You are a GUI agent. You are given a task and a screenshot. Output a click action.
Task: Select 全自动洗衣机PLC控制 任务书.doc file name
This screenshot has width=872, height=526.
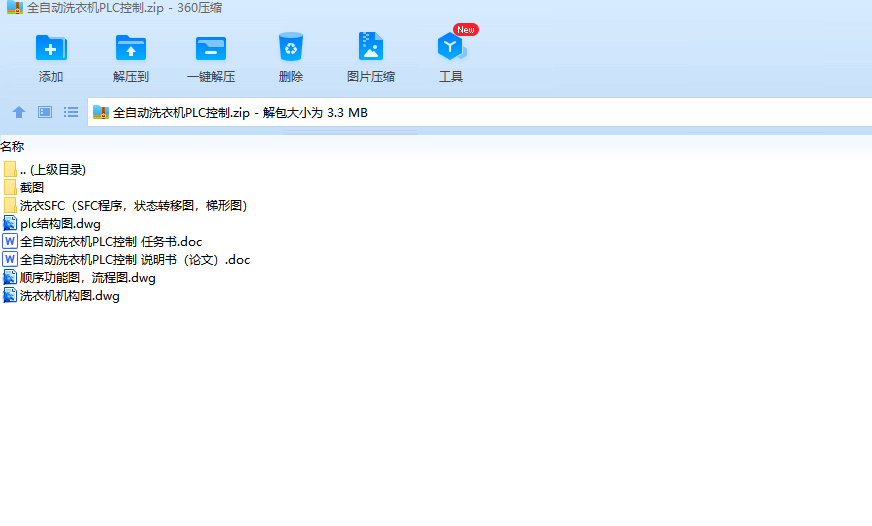(x=111, y=241)
